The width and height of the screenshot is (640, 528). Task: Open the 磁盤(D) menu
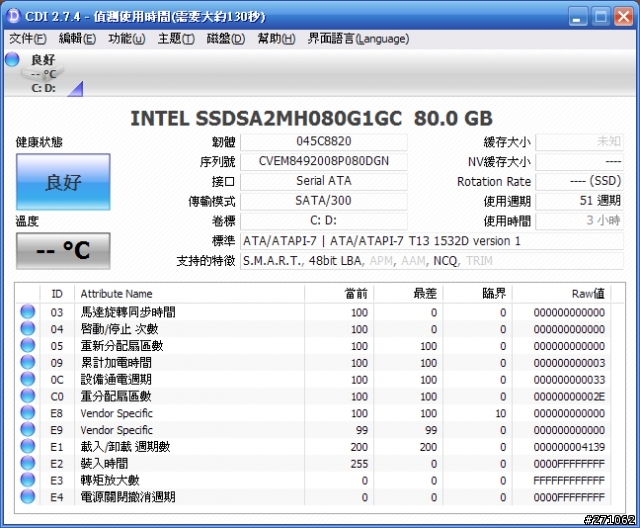(x=226, y=39)
